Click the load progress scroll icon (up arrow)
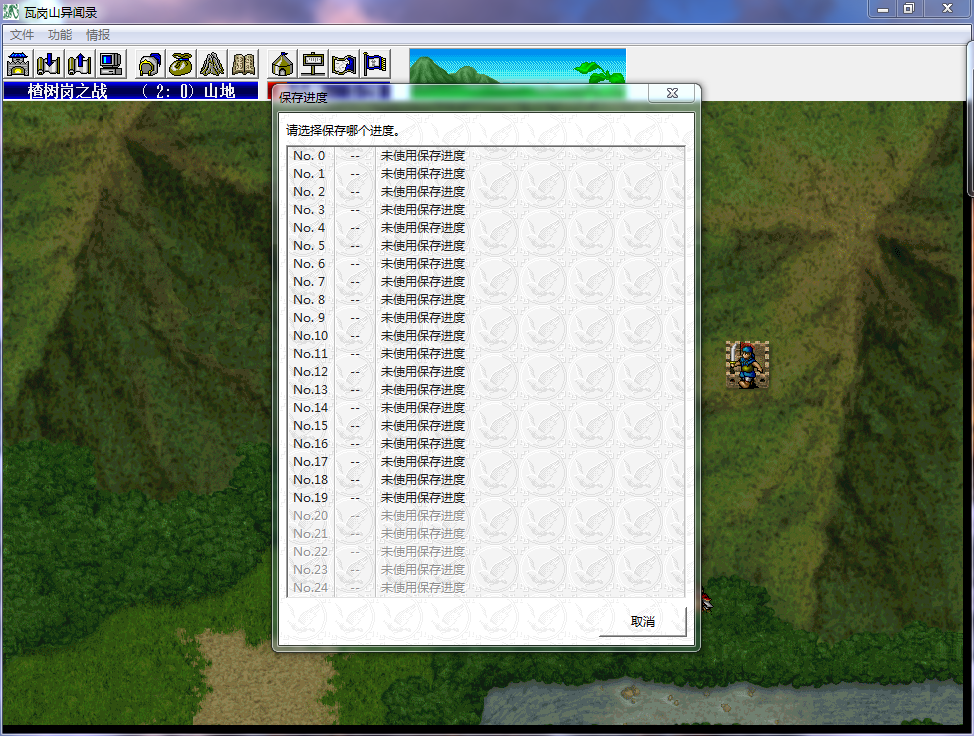 (80, 63)
